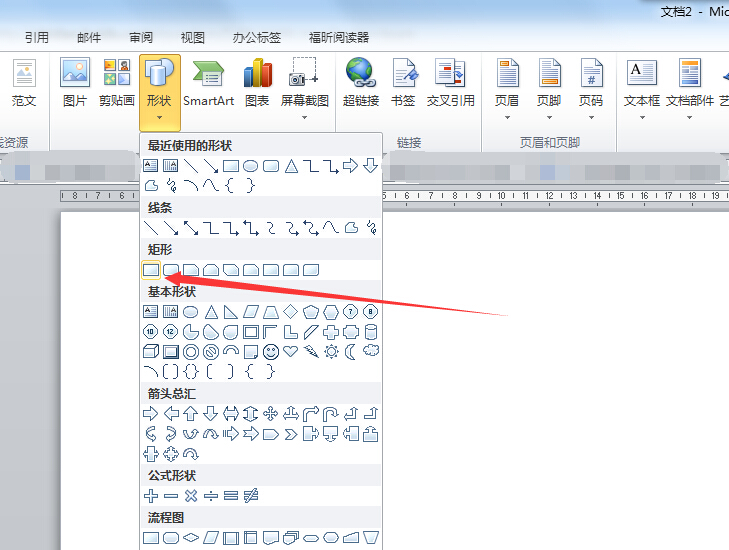Insert a SmartArt graphic
729x550 pixels.
(208, 83)
